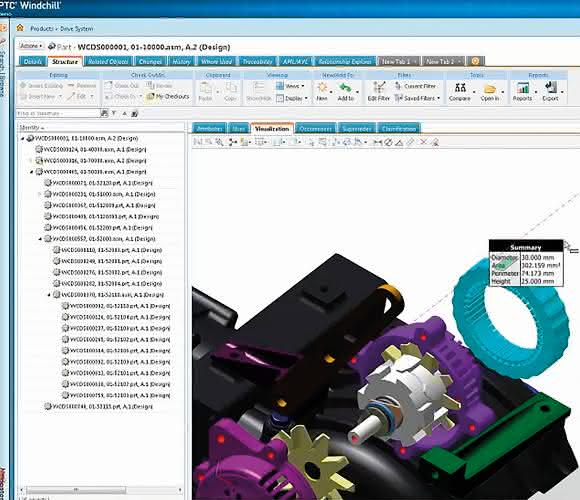580x500 pixels.
Task: Open the Relationship Explorer tab
Action: pos(345,61)
